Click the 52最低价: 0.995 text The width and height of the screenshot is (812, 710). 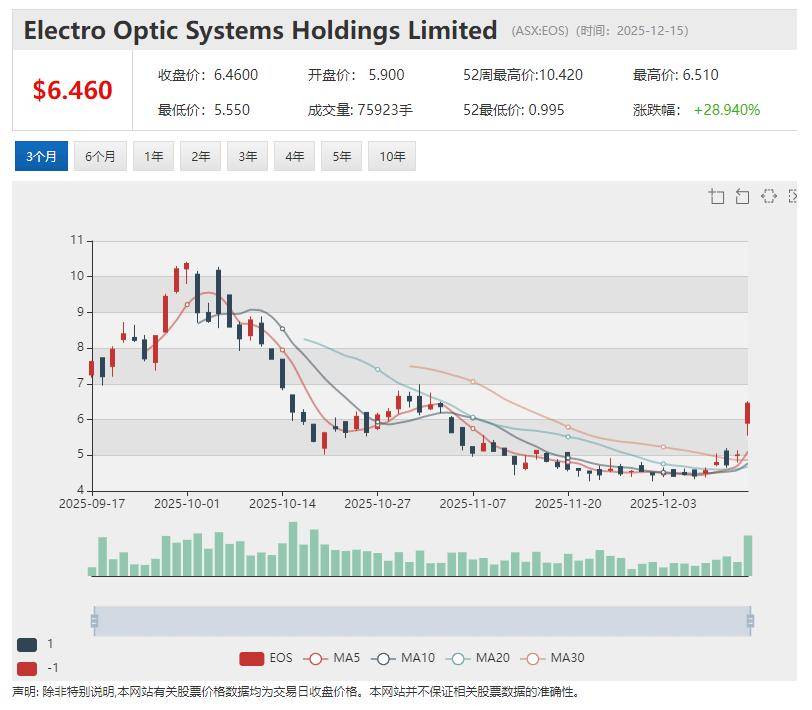[x=513, y=110]
